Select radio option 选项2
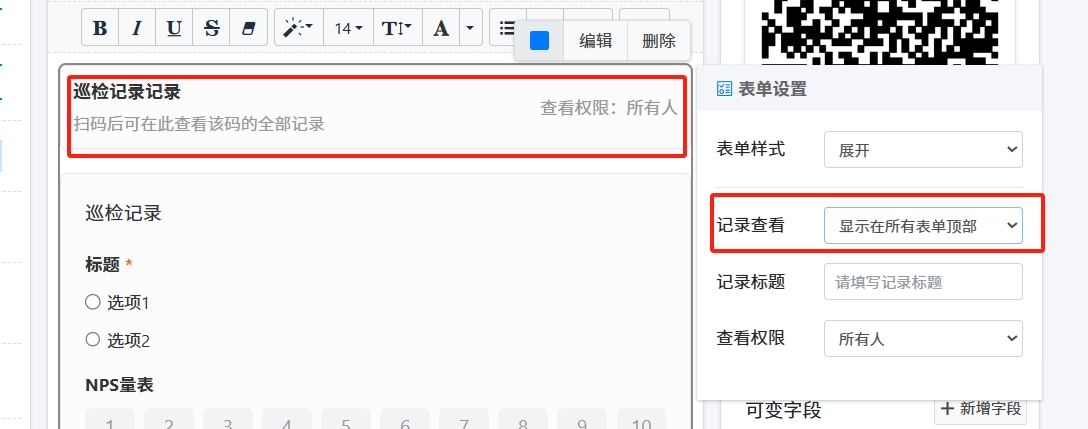Screen dimensions: 1088x429 pos(93,340)
